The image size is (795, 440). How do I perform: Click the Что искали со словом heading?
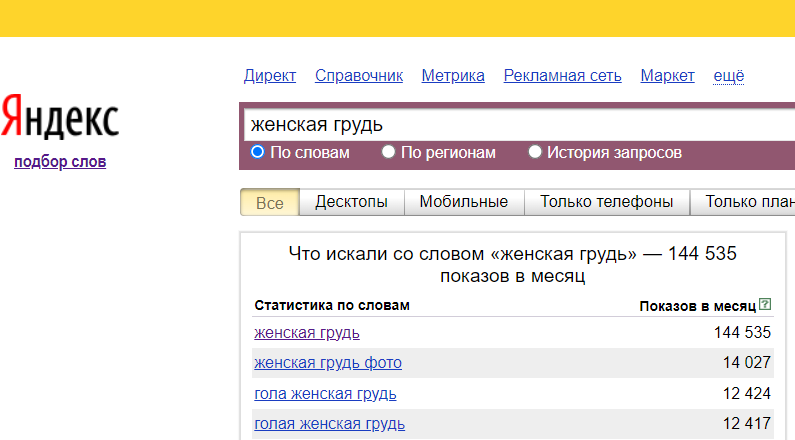click(513, 265)
